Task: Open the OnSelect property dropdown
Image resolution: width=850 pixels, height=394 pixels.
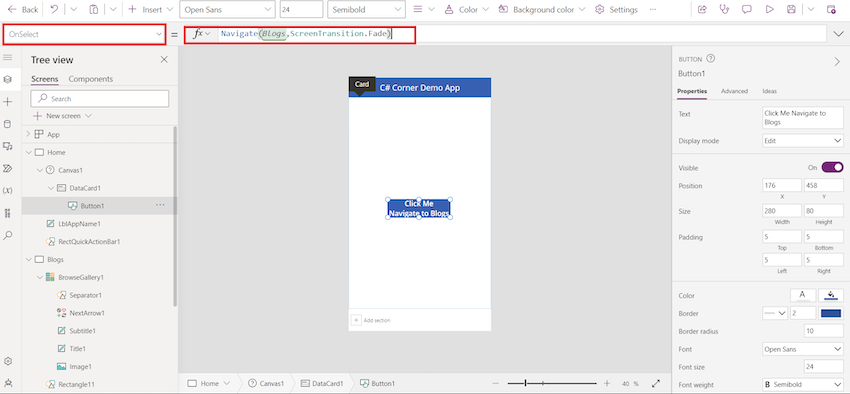Action: (x=85, y=34)
